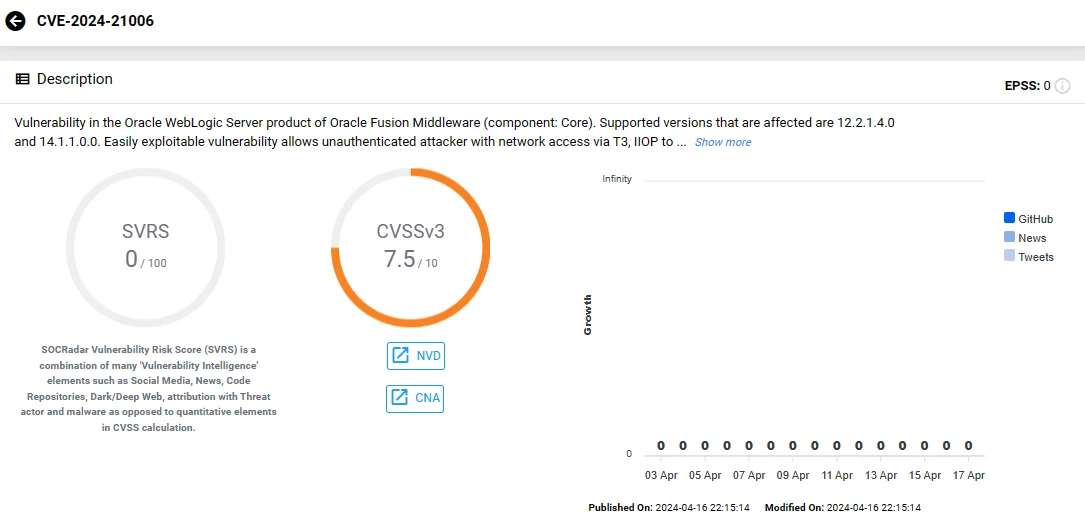Viewport: 1085px width, 522px height.
Task: Click the Description list icon
Action: (22, 79)
